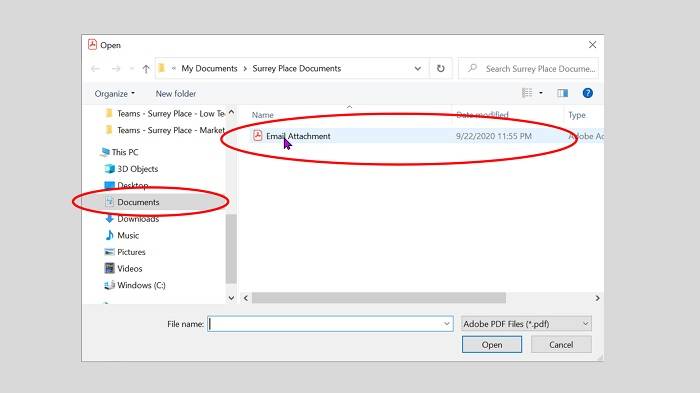Expand the File name history dropdown
700x393 pixels.
[447, 324]
